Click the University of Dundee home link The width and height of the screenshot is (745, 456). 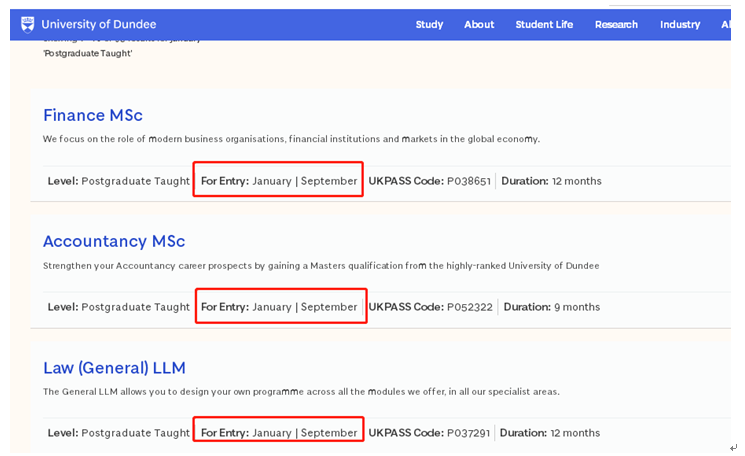[x=98, y=24]
